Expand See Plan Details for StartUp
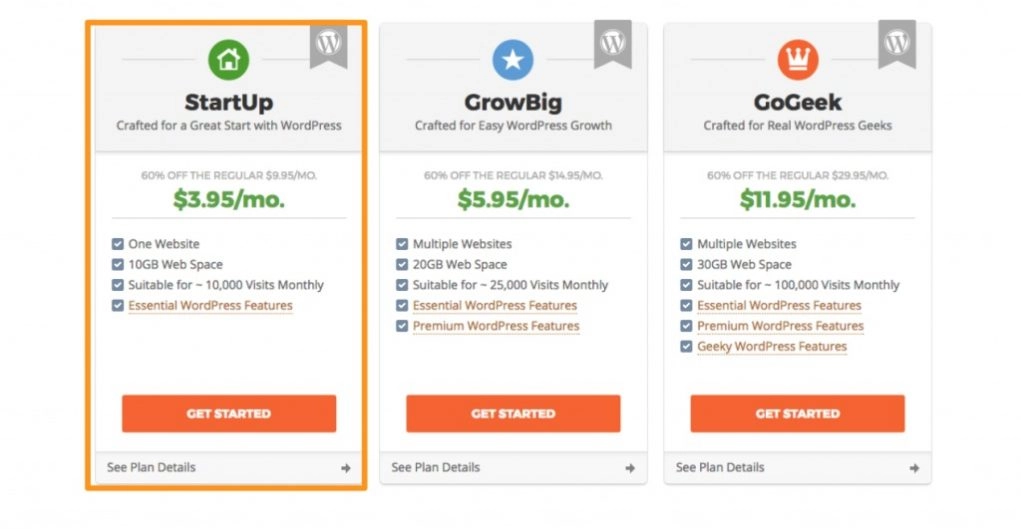Screen dimensions: 1021x529 tap(229, 468)
